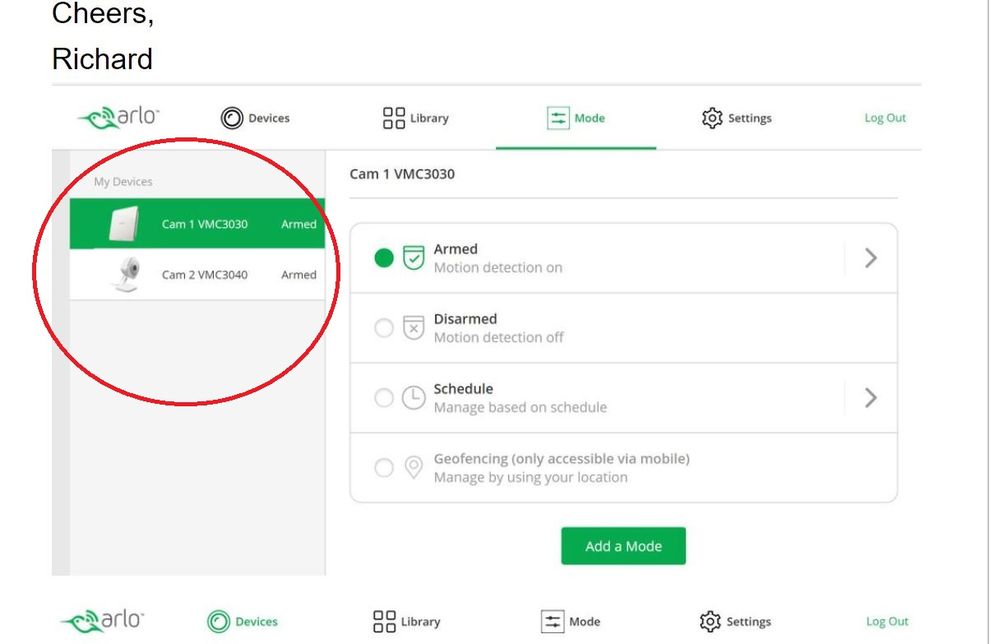This screenshot has height=644, width=999.
Task: Click the Manage based on schedule text
Action: [521, 407]
